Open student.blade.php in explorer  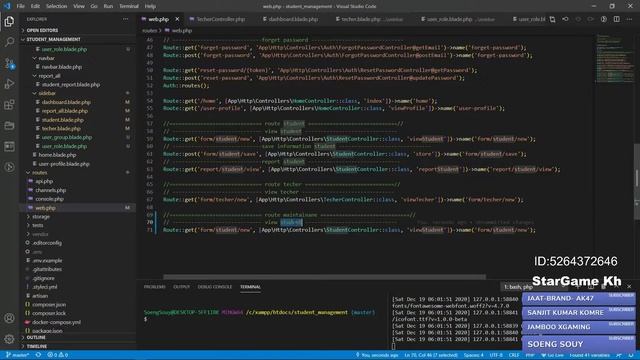(62, 120)
